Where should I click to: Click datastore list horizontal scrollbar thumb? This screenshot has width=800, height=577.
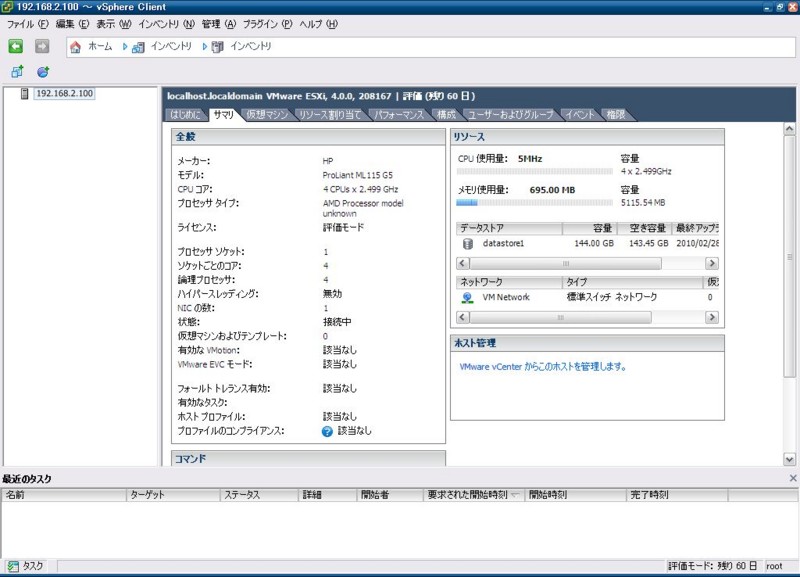(x=565, y=264)
